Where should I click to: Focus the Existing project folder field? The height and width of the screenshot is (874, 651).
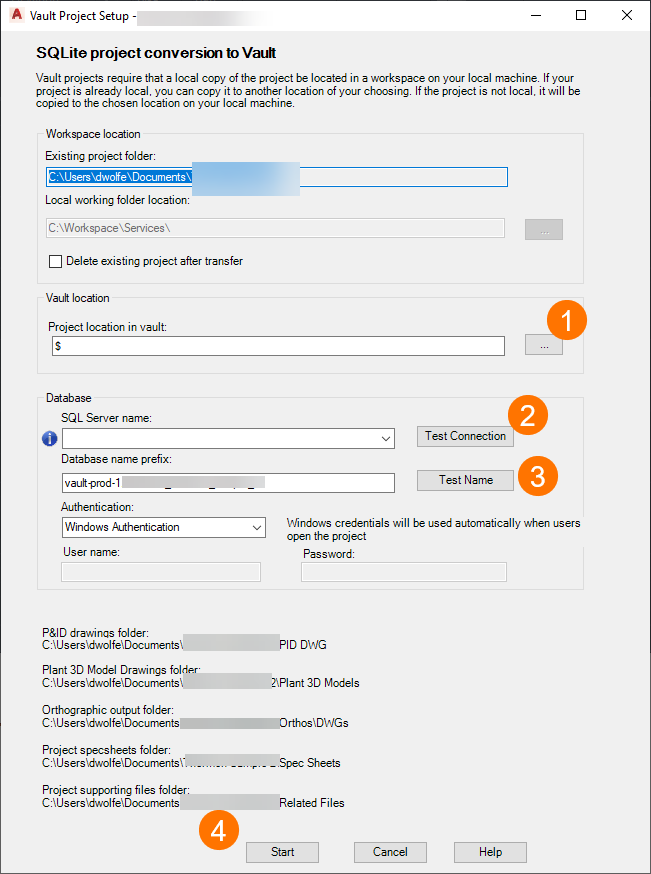point(277,177)
